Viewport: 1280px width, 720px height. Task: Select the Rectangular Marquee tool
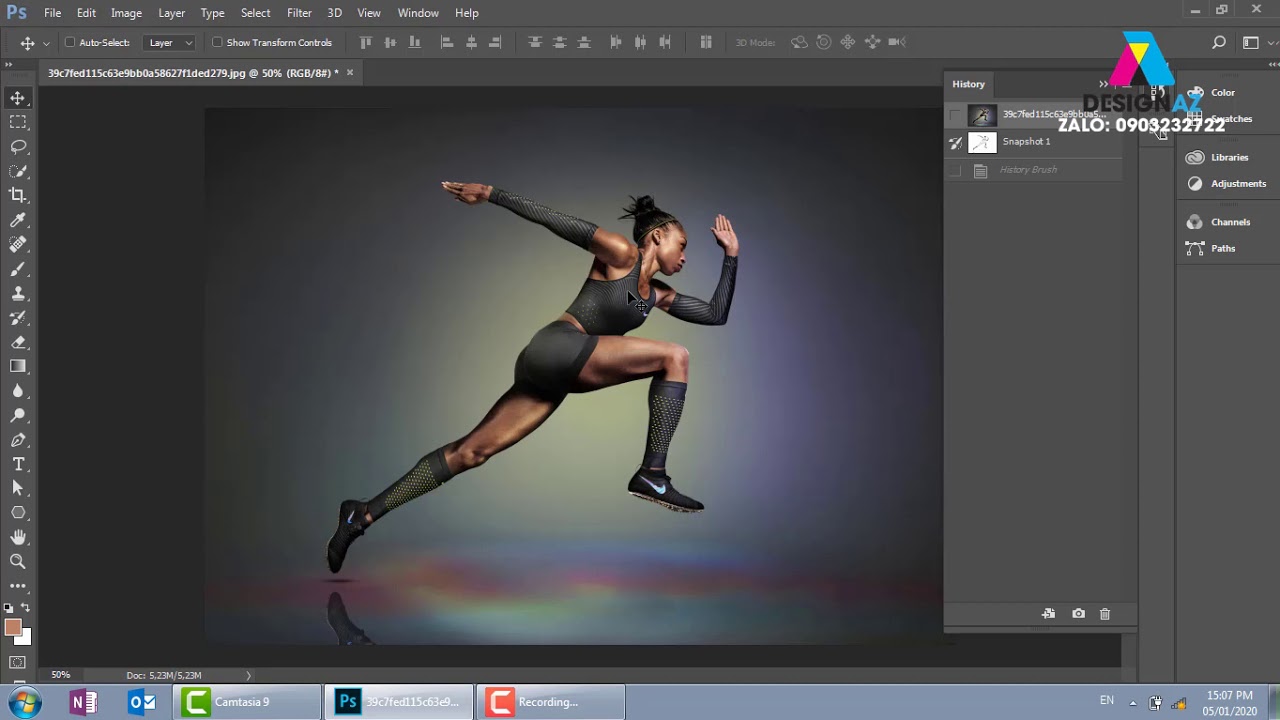click(18, 122)
